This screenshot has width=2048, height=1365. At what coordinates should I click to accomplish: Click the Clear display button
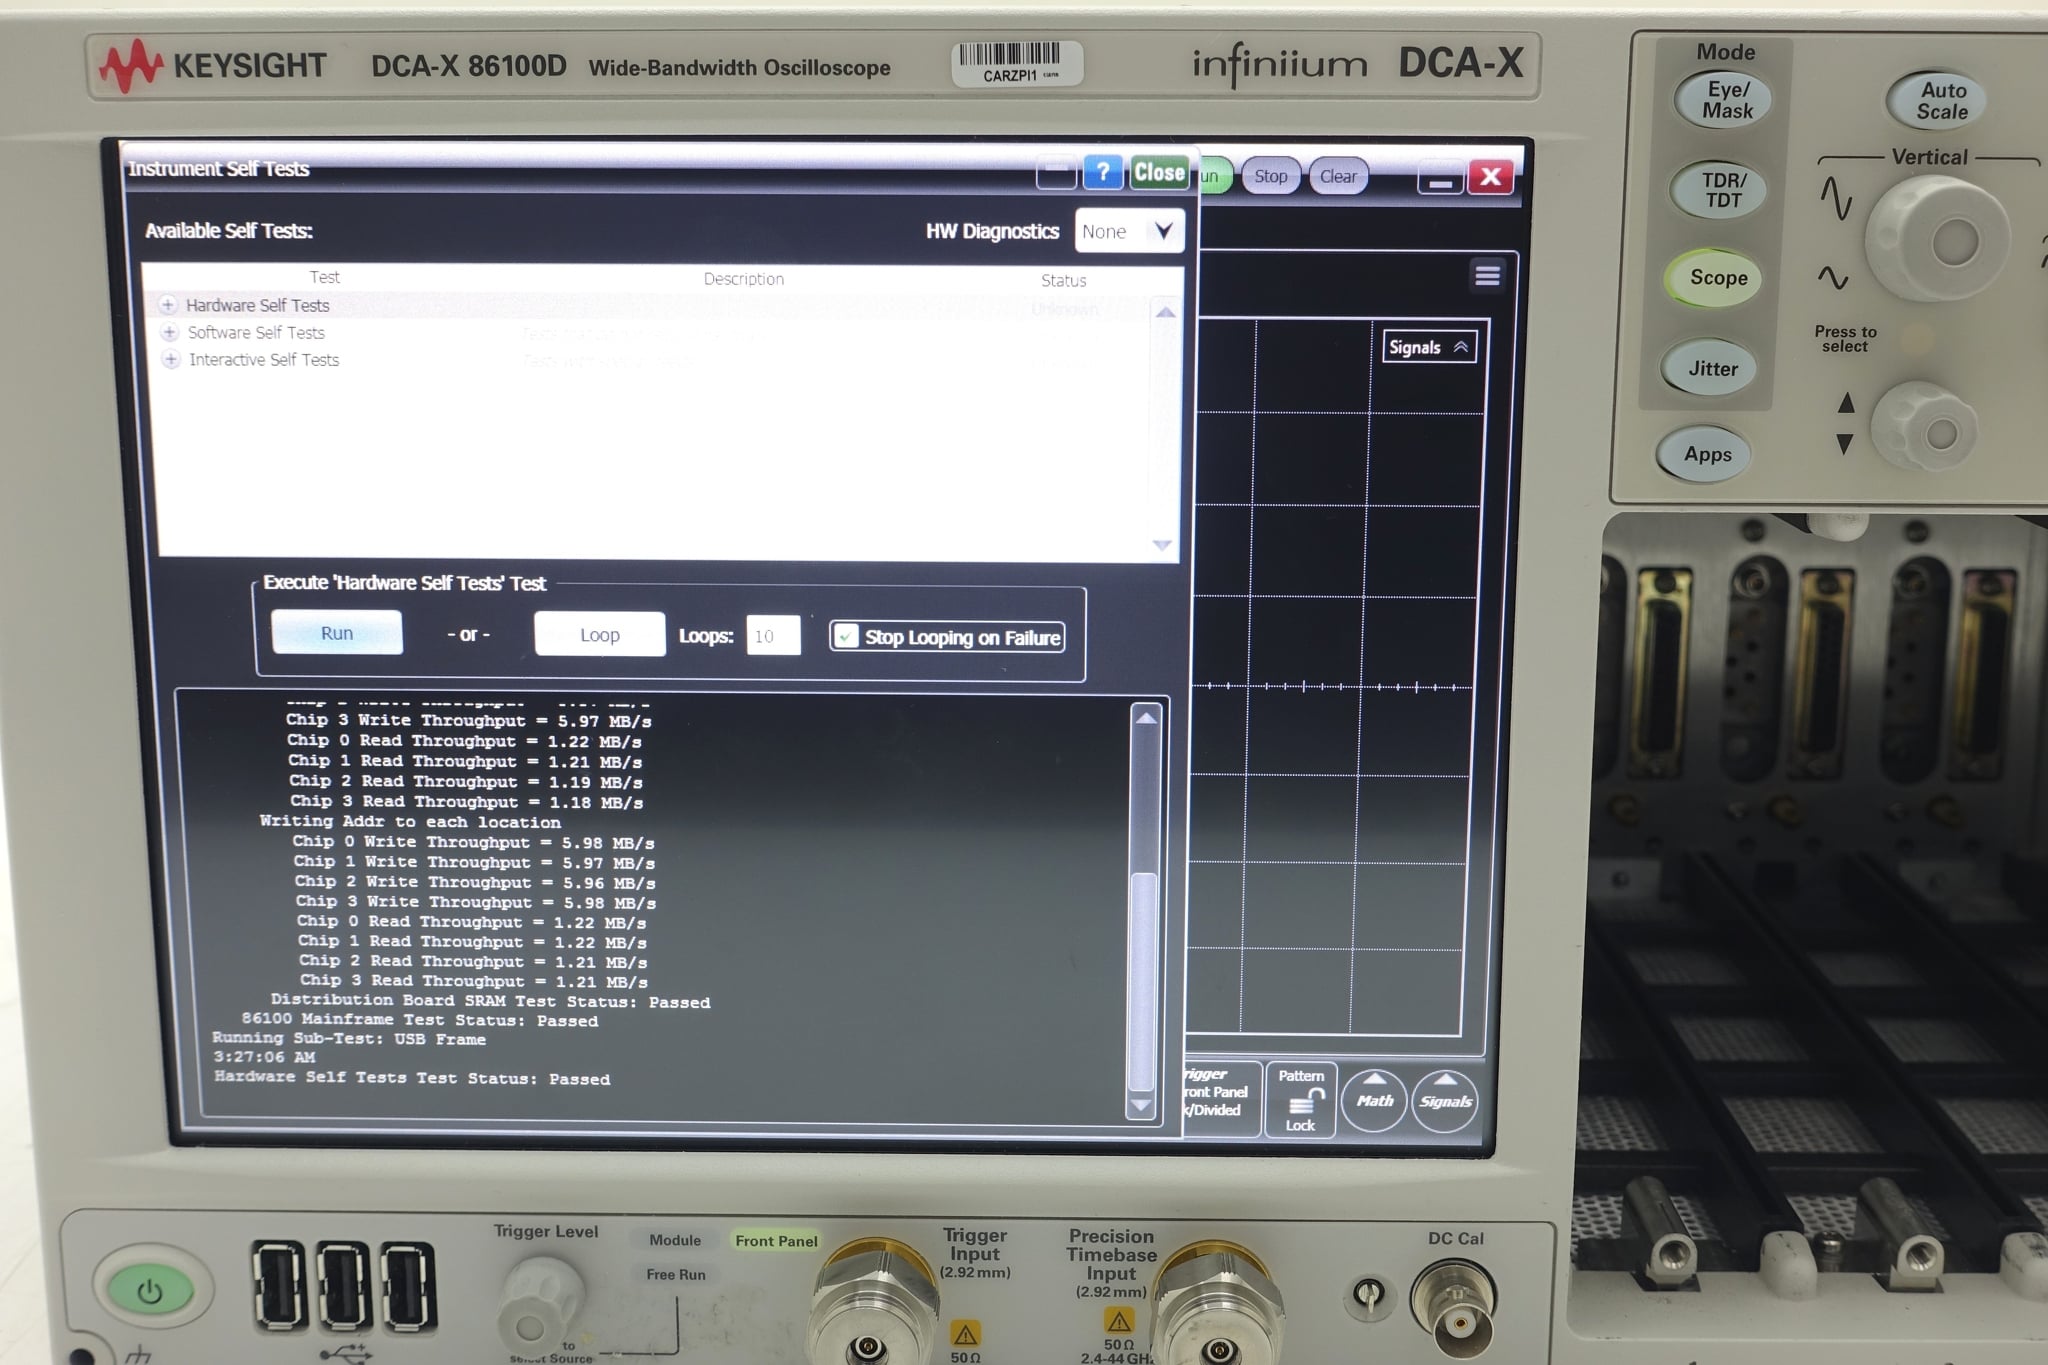click(1337, 177)
